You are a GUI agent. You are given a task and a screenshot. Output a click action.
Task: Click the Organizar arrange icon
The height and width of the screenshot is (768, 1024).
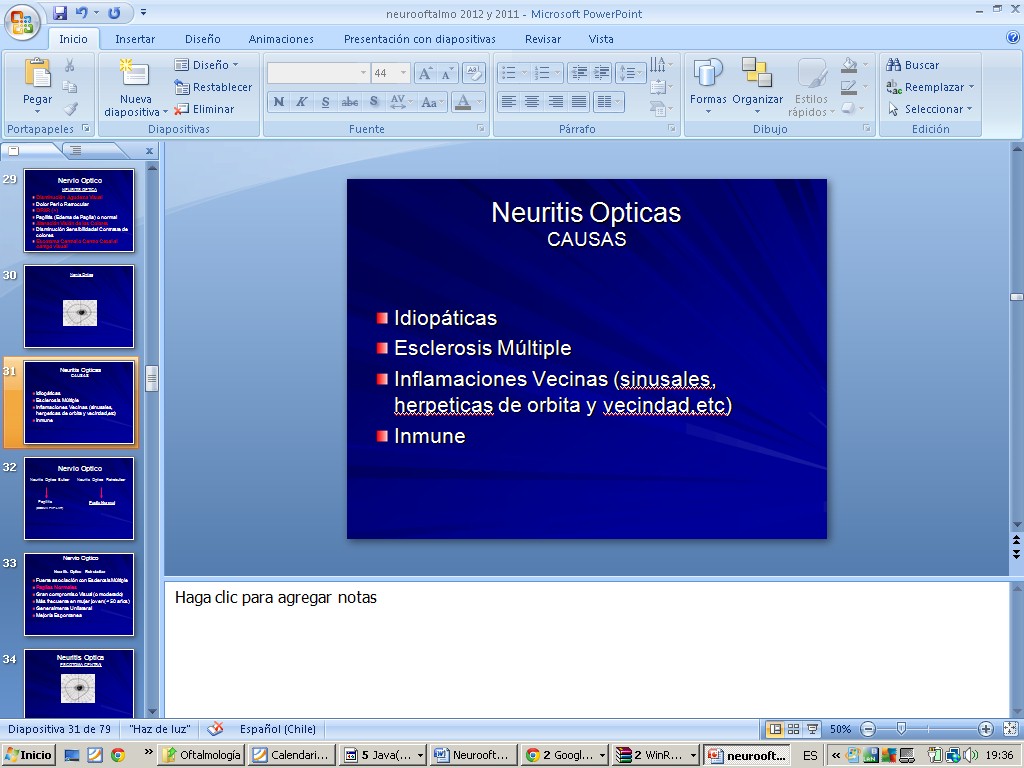point(757,75)
